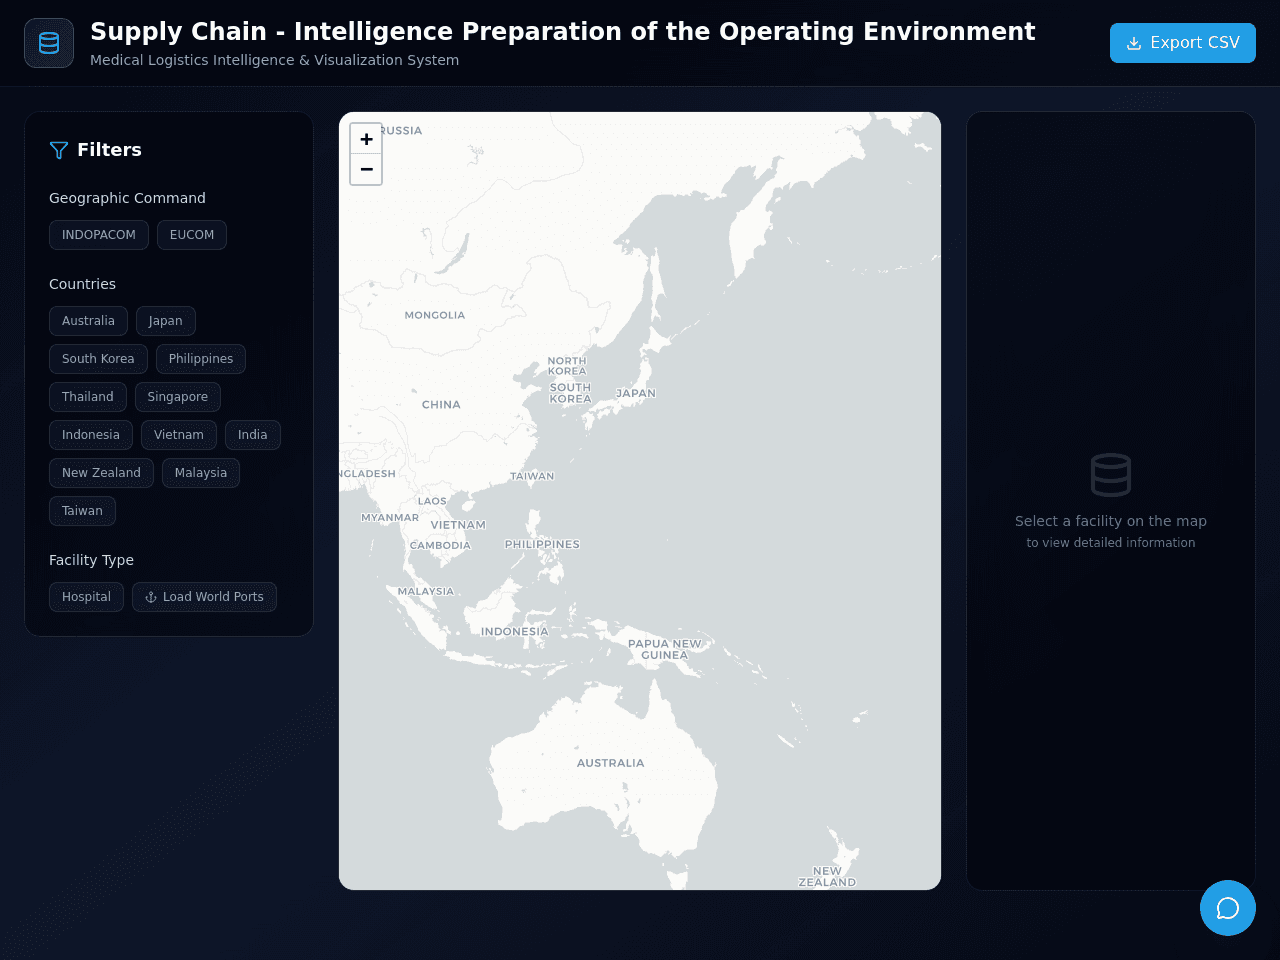Filter by Australia
The width and height of the screenshot is (1280, 960).
(x=88, y=321)
